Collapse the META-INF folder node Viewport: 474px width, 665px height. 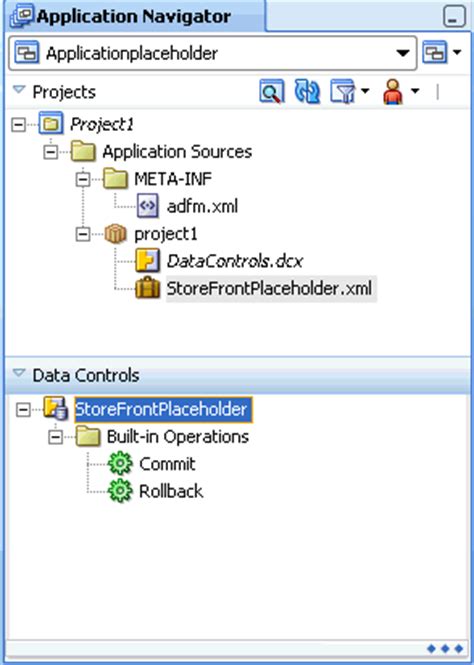(x=83, y=179)
